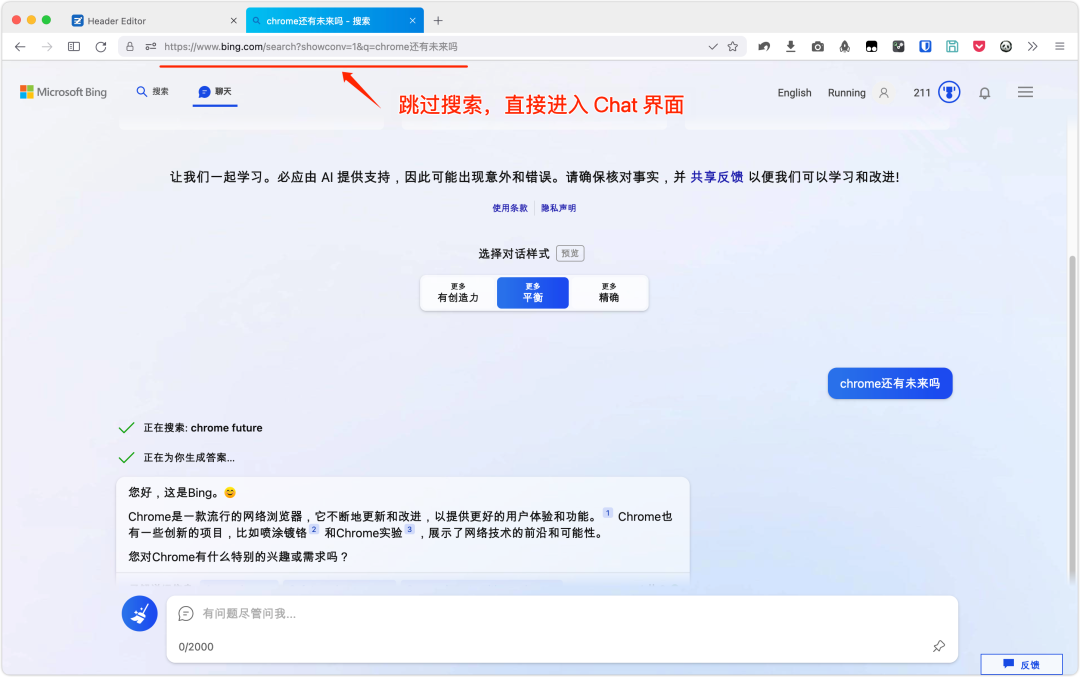This screenshot has height=677, width=1080.
Task: Save page to Pocket
Action: pos(979,47)
